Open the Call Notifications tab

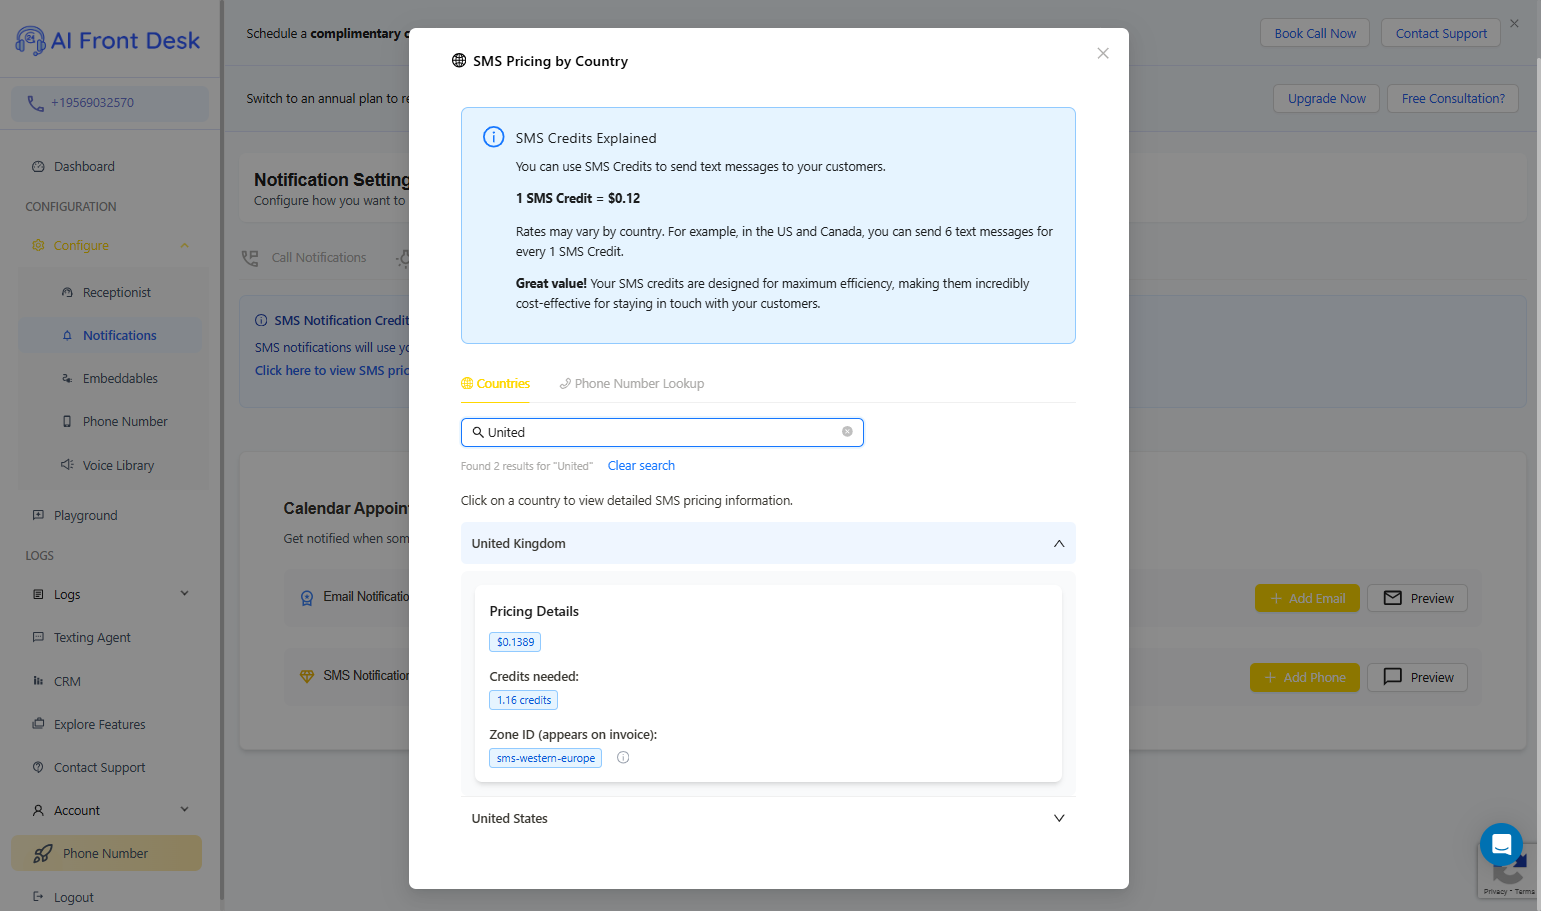305,258
